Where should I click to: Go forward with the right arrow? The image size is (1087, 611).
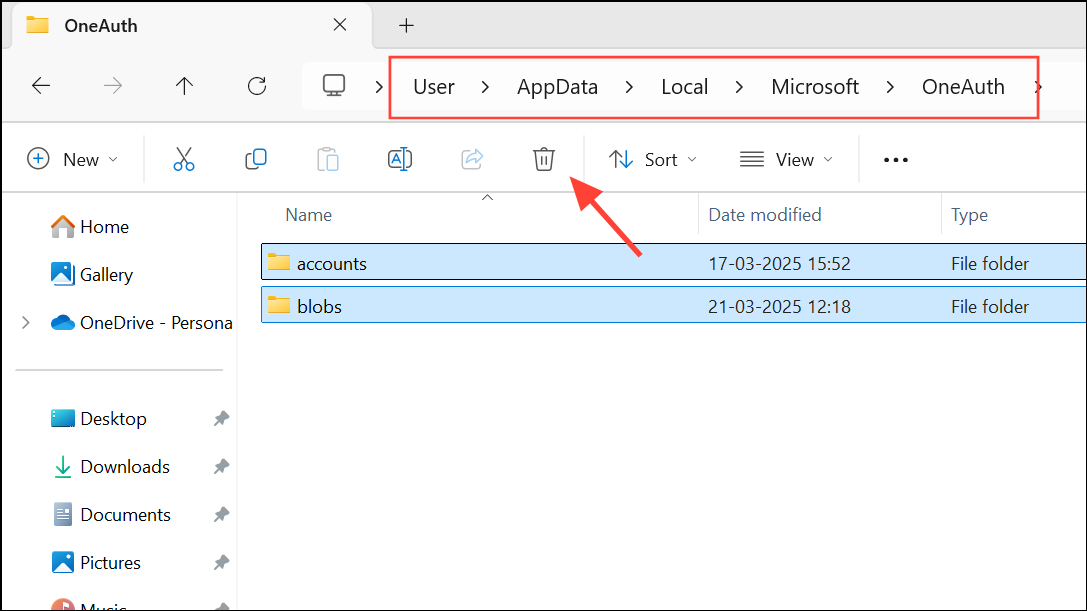[x=113, y=86]
